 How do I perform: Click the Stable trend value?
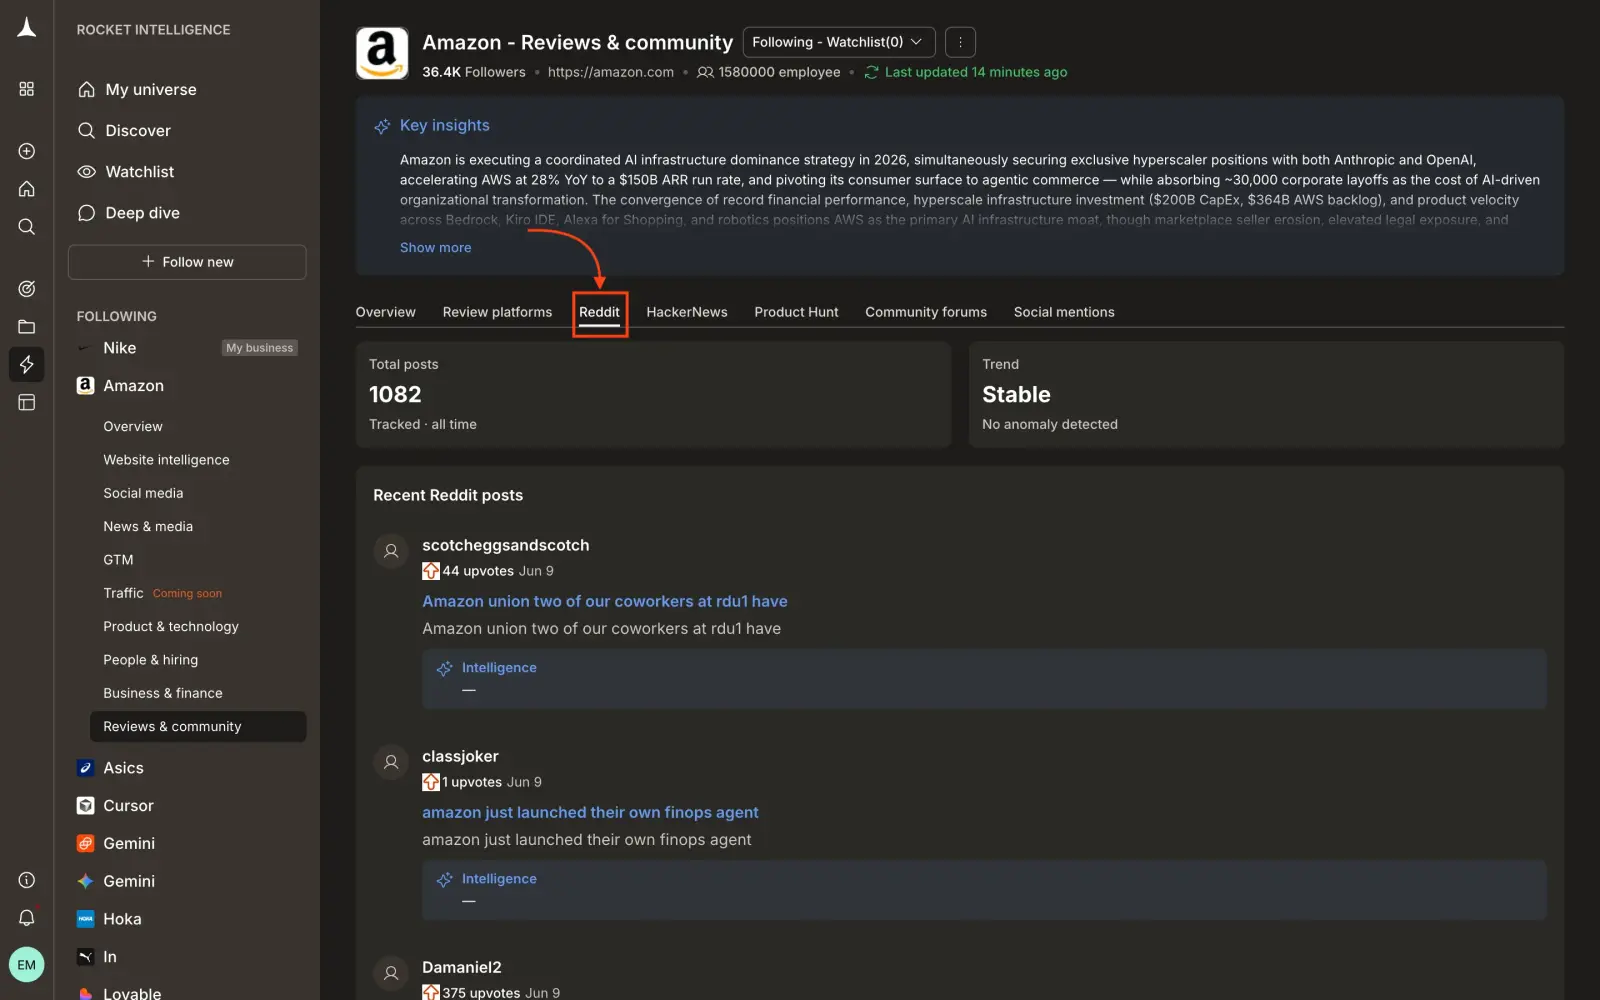[x=1016, y=394]
